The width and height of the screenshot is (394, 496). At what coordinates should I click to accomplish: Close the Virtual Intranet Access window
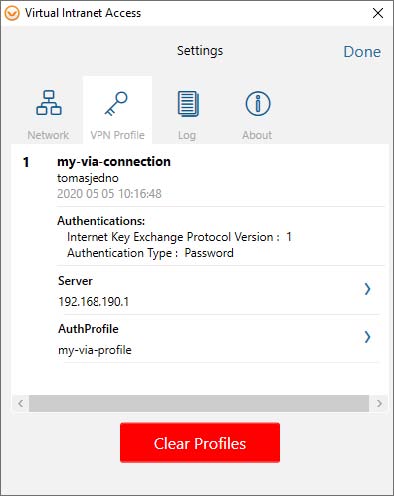click(378, 13)
